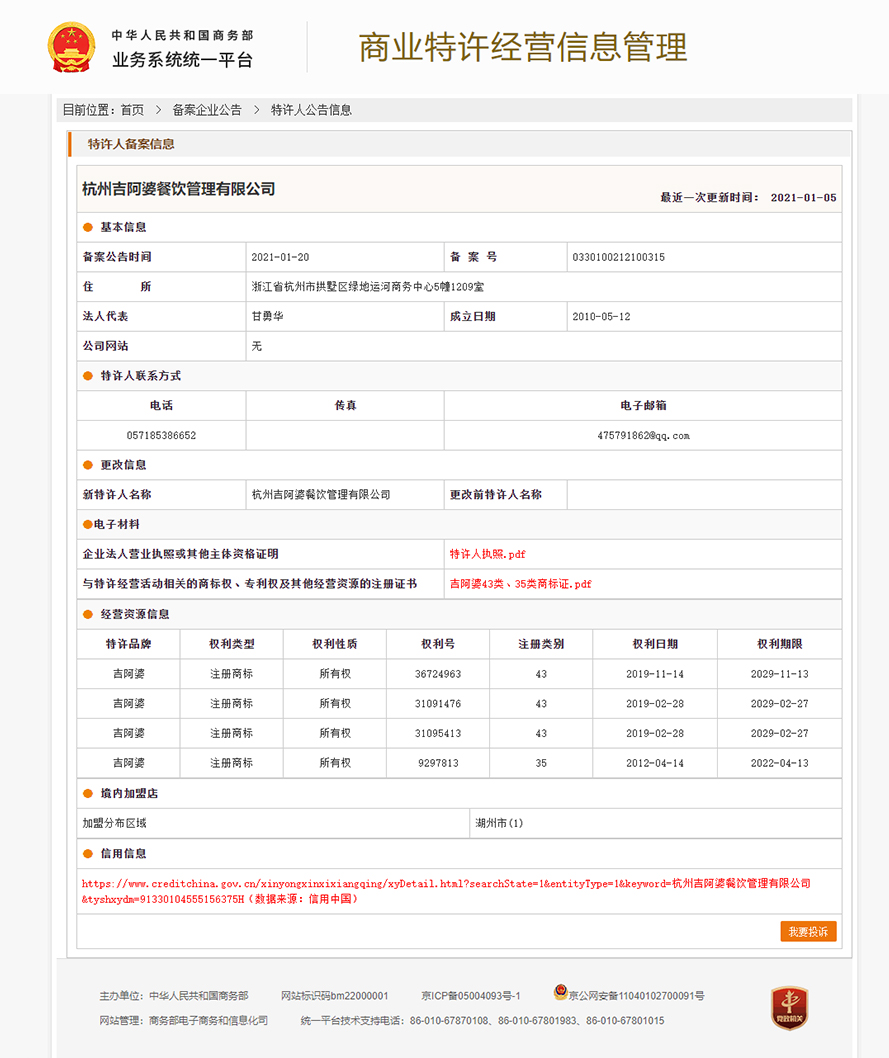
Task: Click registration class 35 cell
Action: (541, 763)
